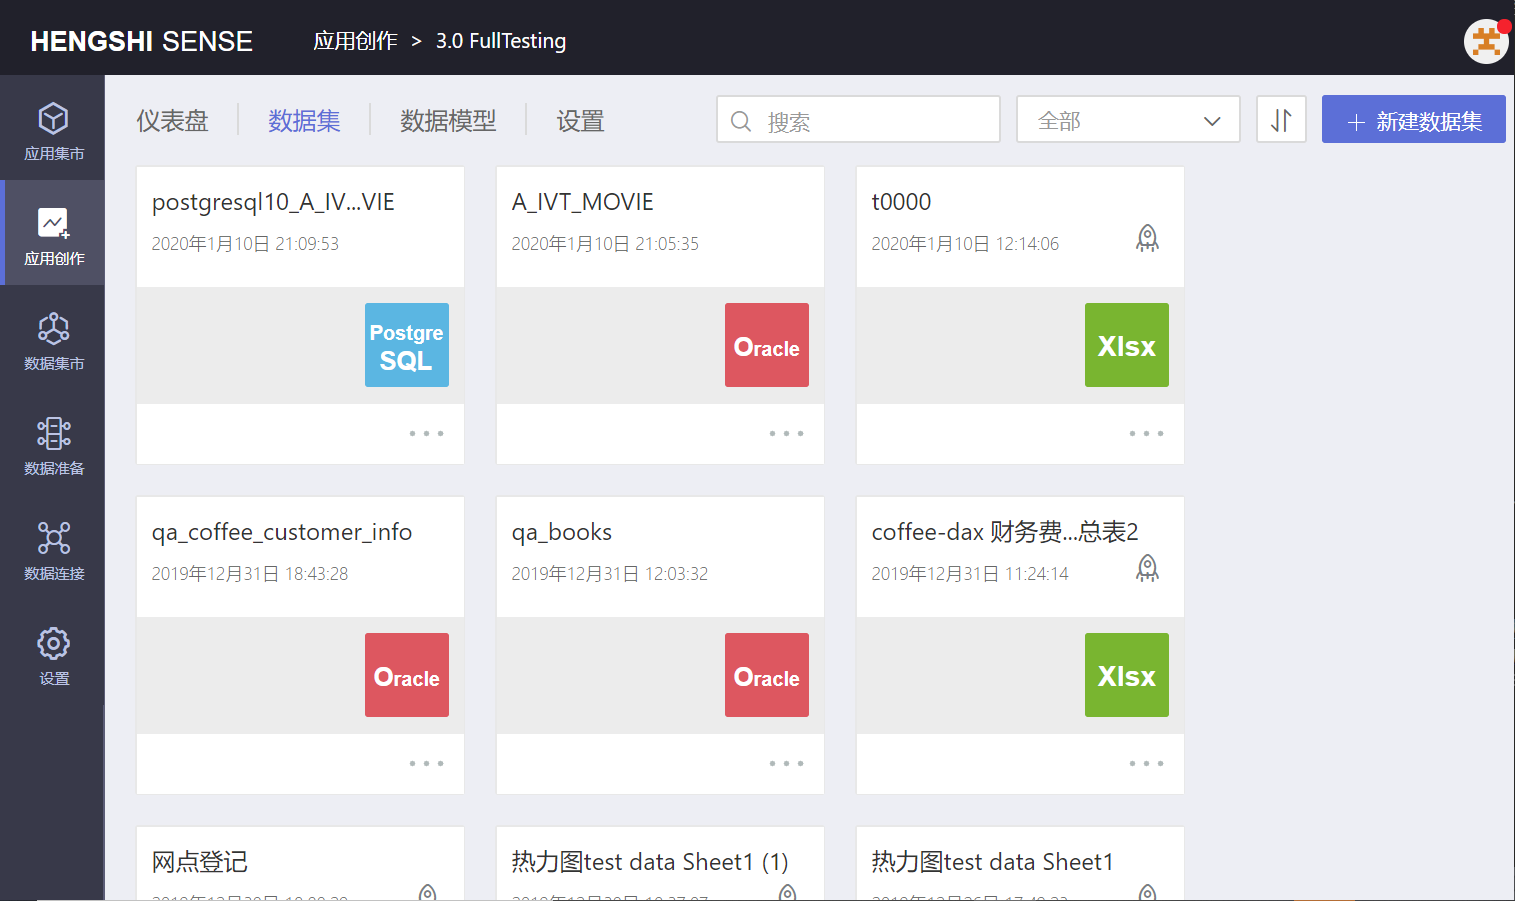Click timestamp 2019年12月31日 12:03:32
Viewport: 1515px width, 901px height.
[x=609, y=574]
